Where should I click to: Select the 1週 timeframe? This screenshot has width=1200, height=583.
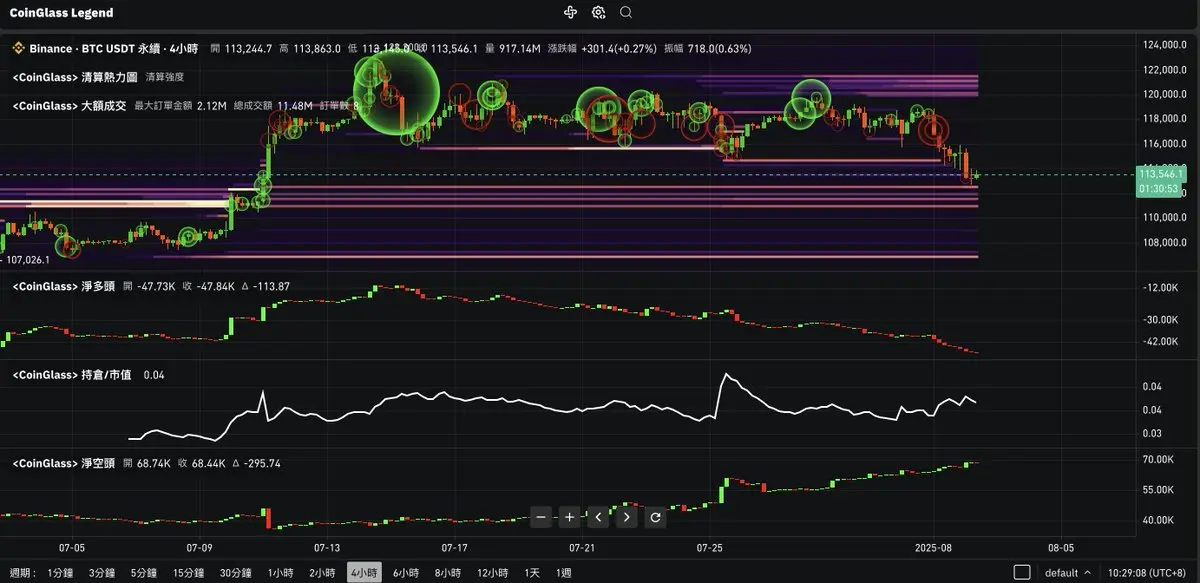(x=564, y=573)
